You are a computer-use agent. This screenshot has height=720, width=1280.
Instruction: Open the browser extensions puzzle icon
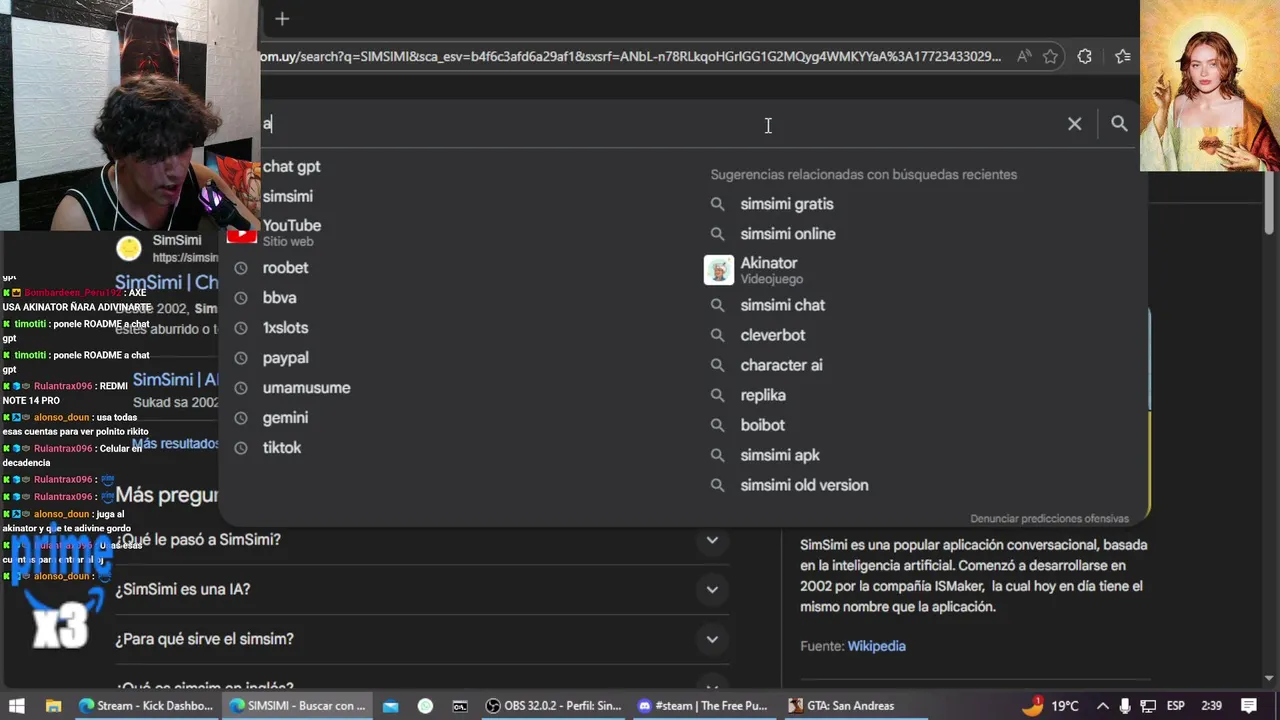(1084, 57)
